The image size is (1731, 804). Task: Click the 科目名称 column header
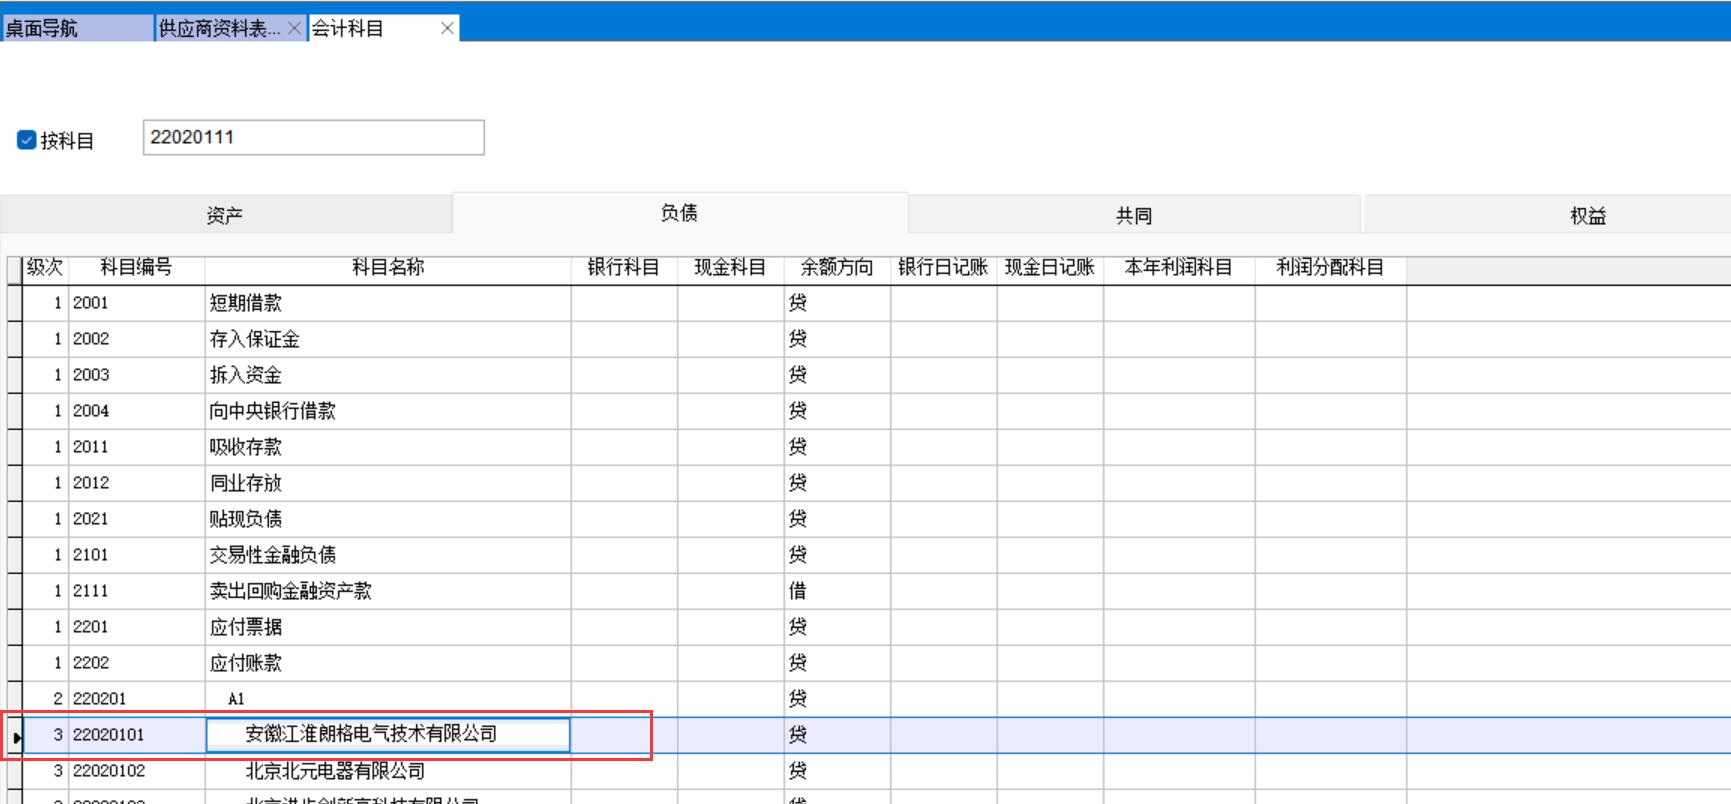(388, 268)
